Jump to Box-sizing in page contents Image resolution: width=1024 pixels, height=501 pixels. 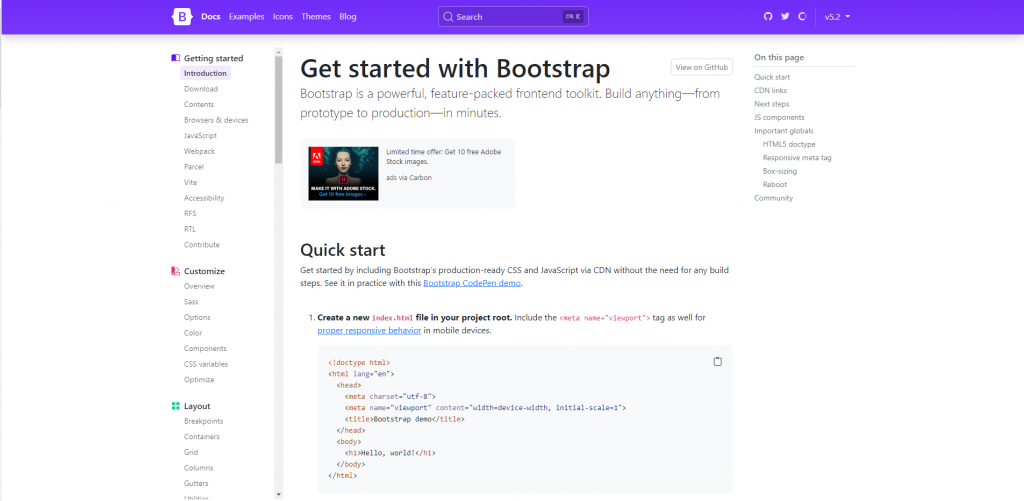tap(780, 171)
